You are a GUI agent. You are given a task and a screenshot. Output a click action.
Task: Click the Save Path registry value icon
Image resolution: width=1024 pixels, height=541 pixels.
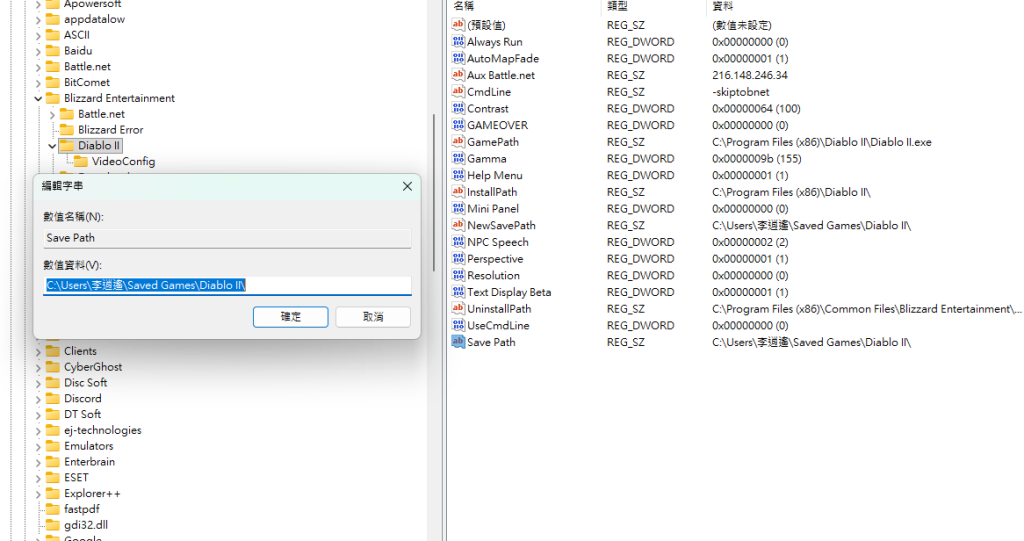pyautogui.click(x=458, y=342)
